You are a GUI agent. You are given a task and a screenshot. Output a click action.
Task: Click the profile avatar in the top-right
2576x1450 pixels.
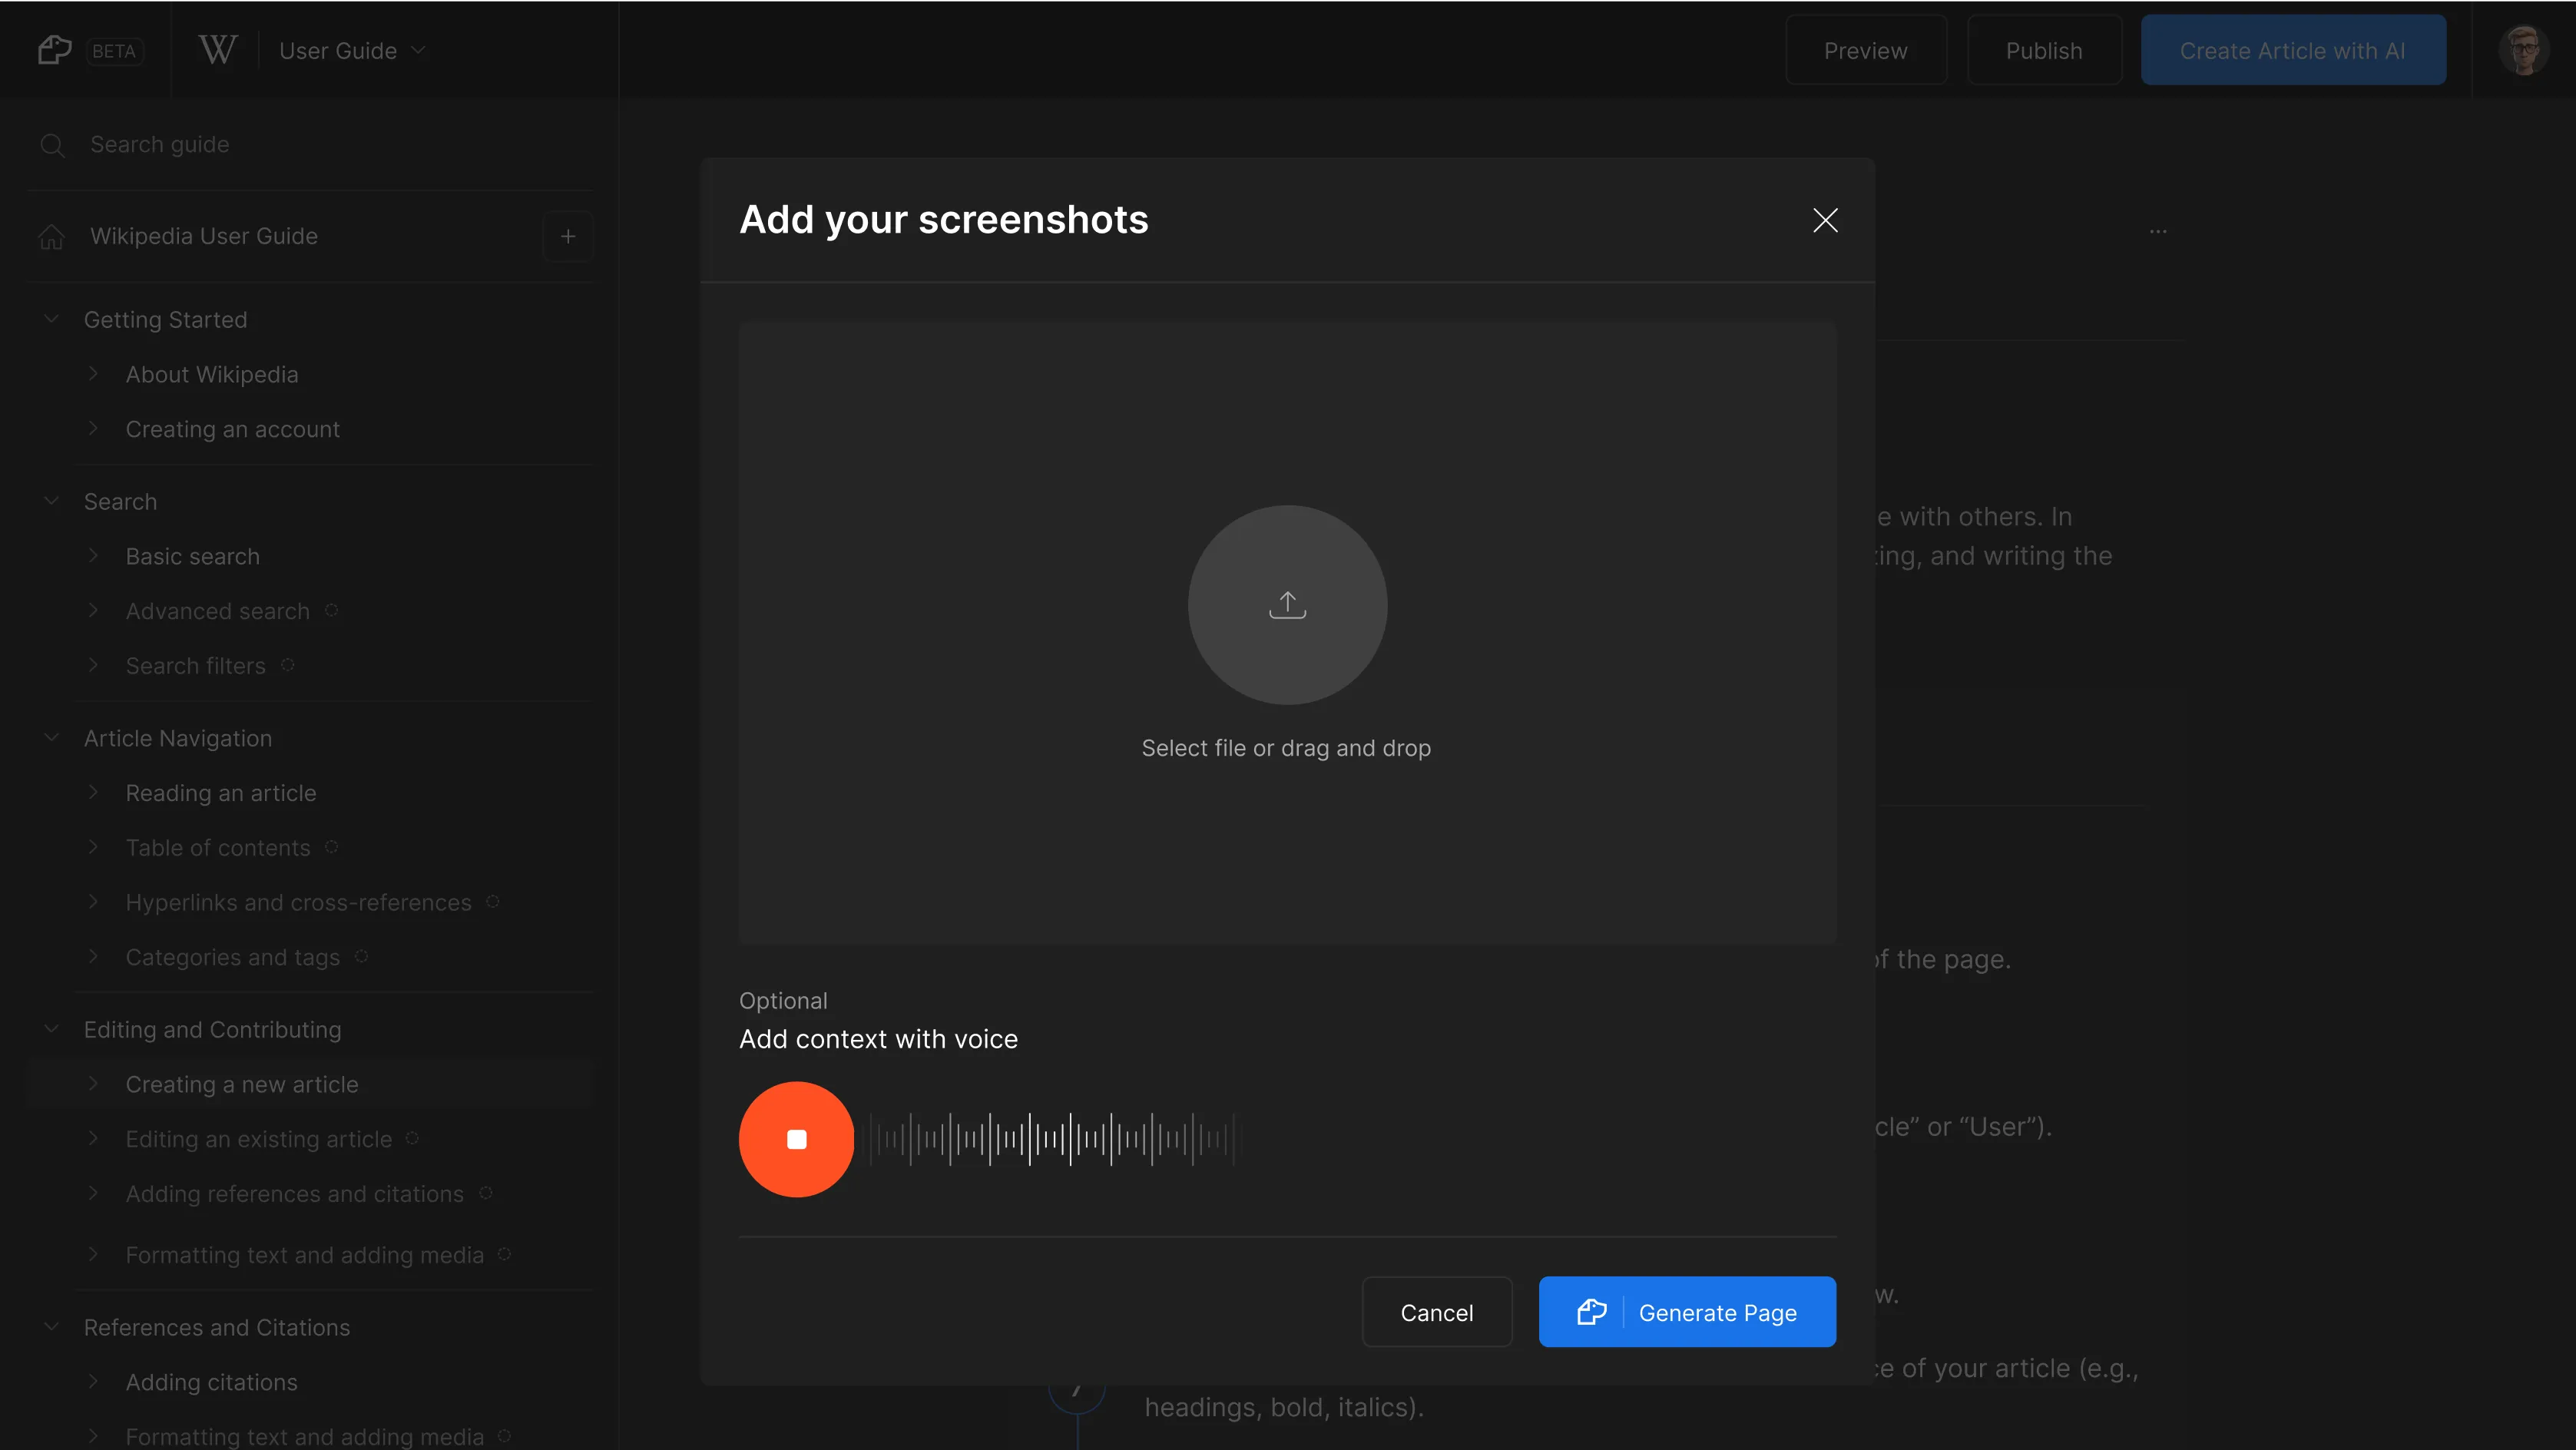click(2524, 49)
